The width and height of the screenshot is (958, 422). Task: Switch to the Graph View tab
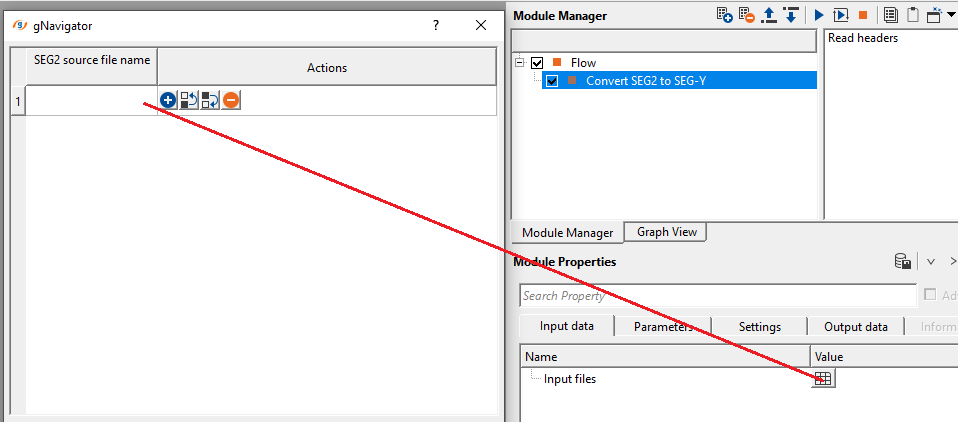666,232
